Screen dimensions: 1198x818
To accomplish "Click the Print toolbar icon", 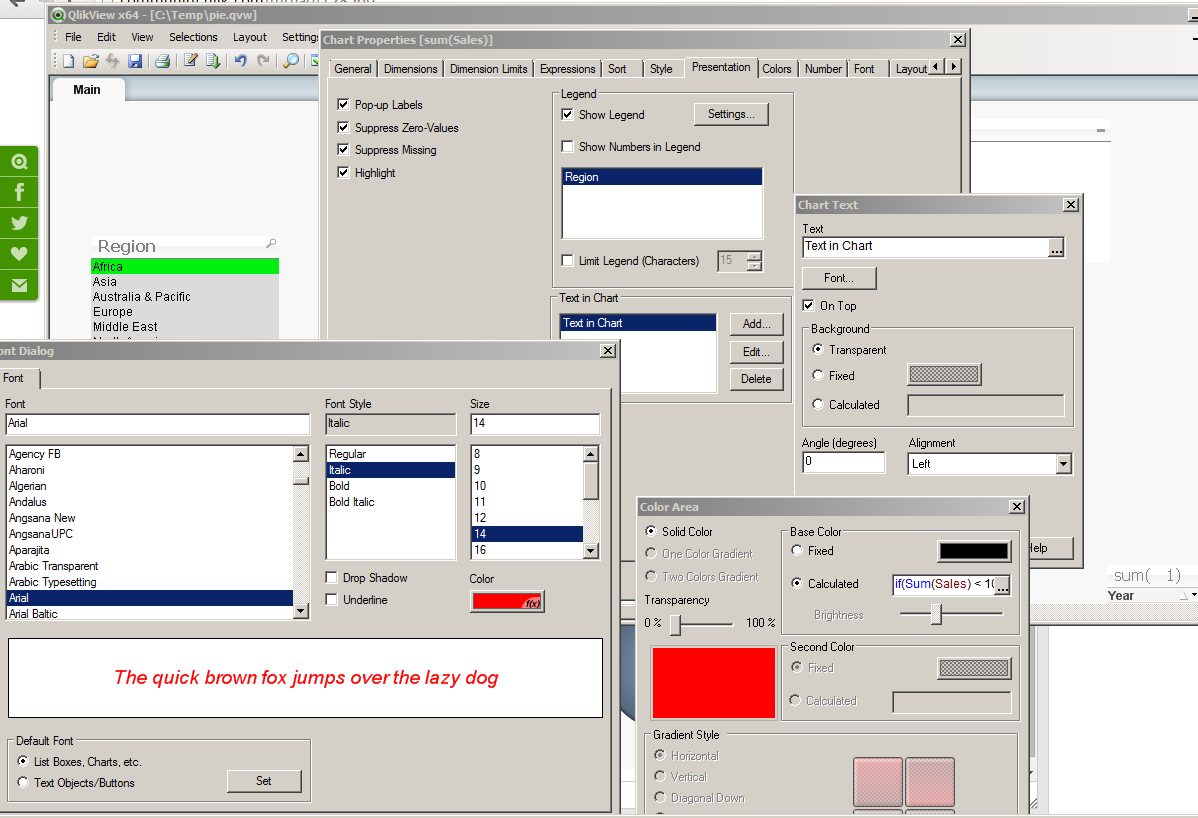I will click(162, 61).
